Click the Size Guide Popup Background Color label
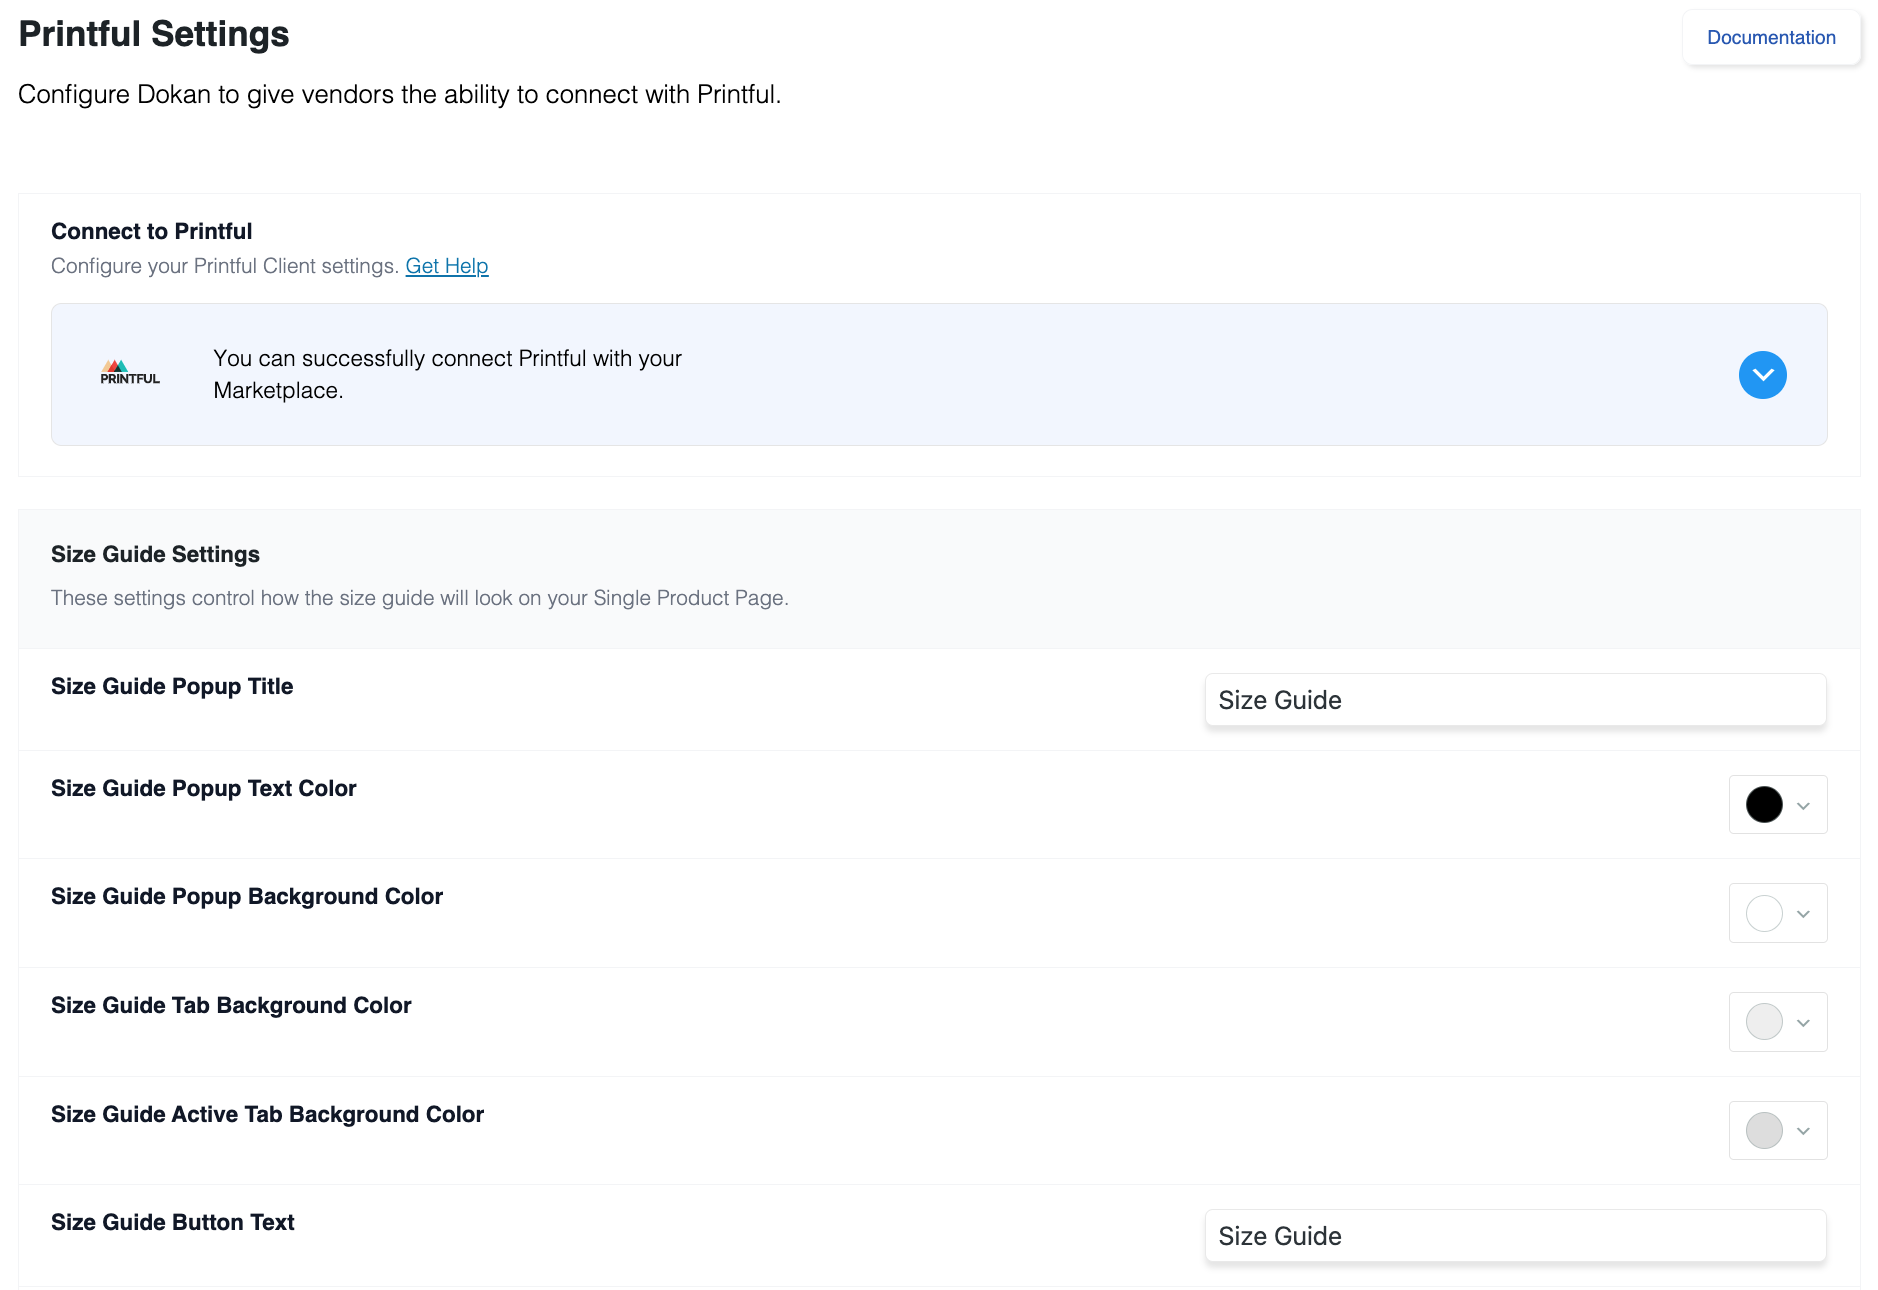This screenshot has width=1878, height=1290. (247, 896)
